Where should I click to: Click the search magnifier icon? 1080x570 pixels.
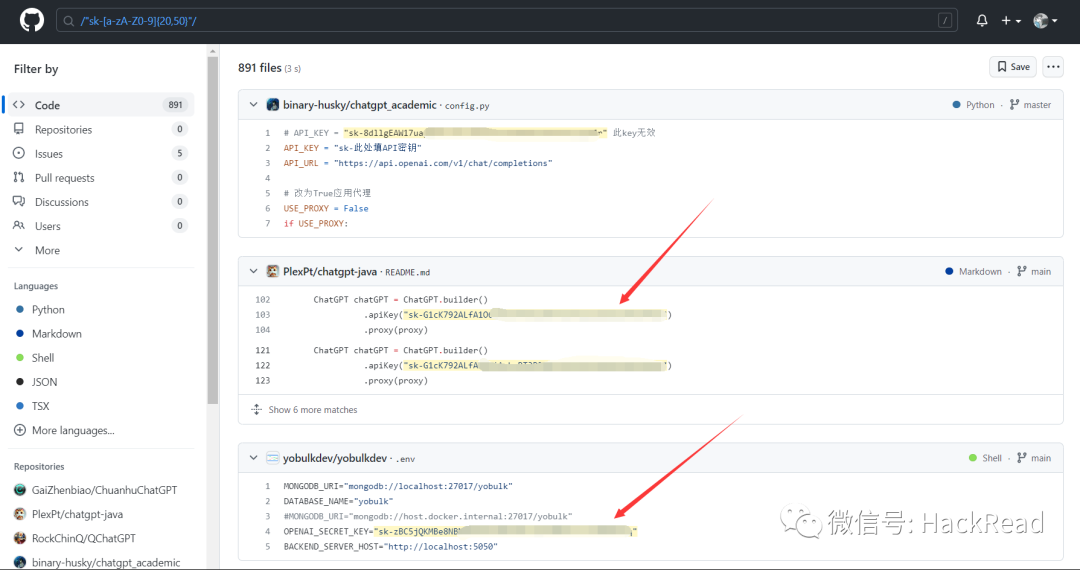(x=69, y=21)
